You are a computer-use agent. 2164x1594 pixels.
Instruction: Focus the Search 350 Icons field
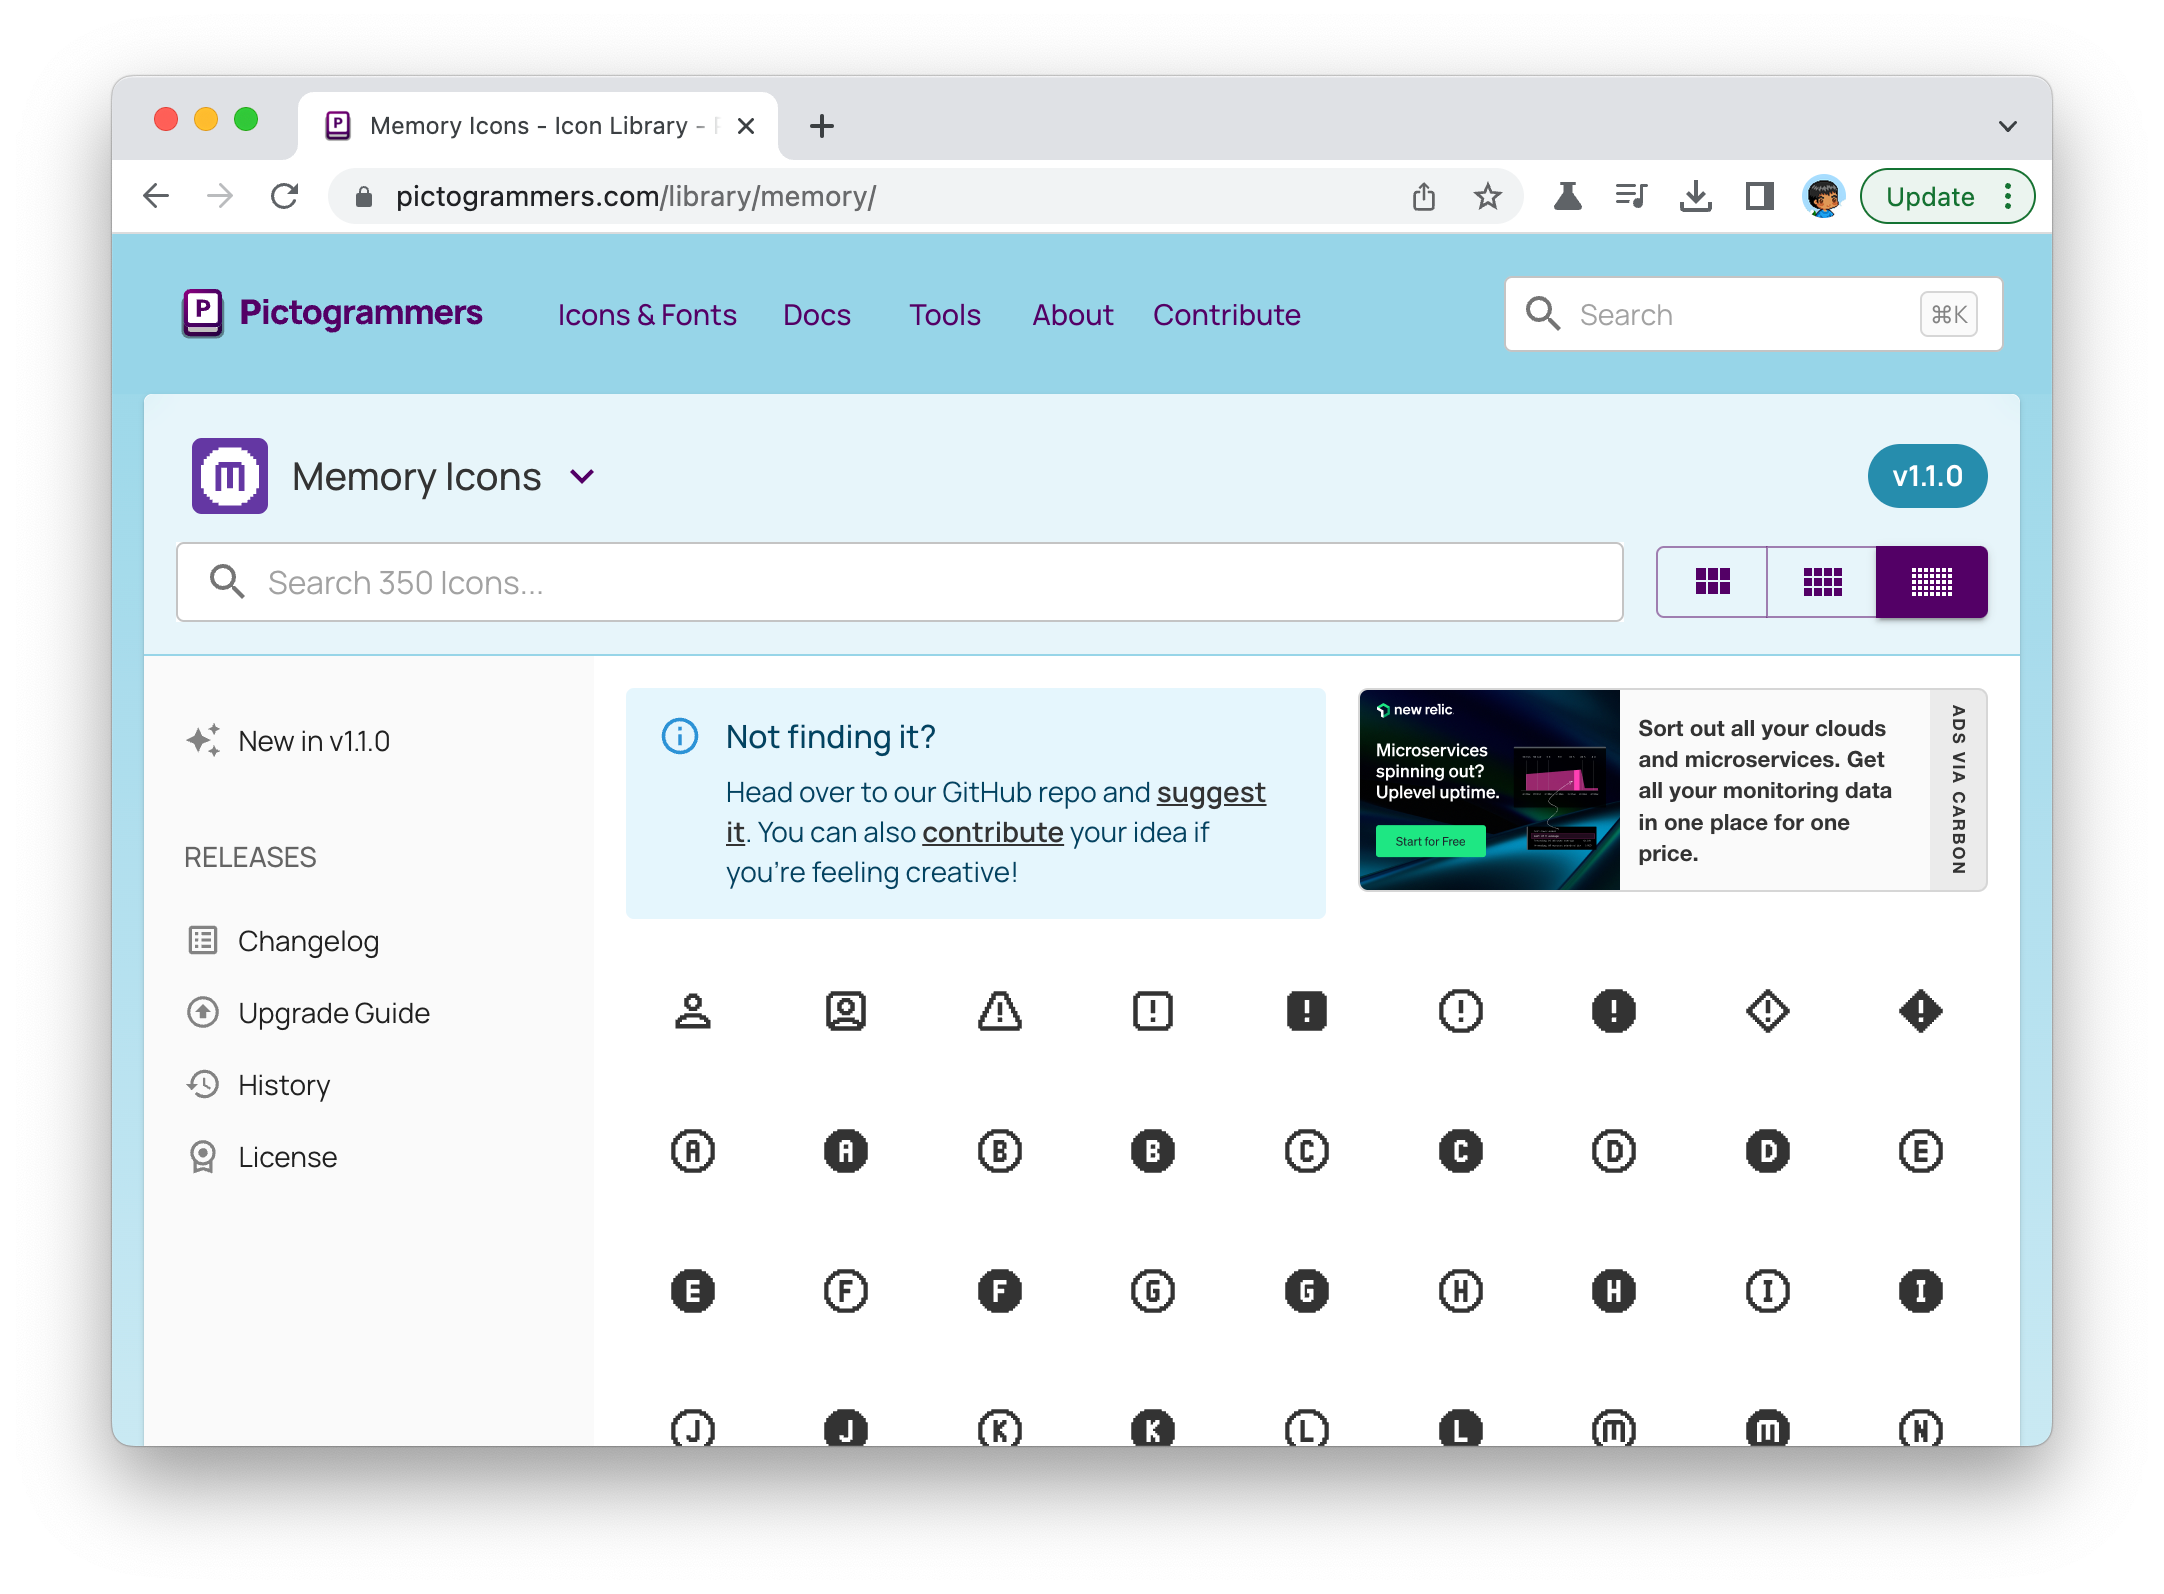tap(900, 582)
